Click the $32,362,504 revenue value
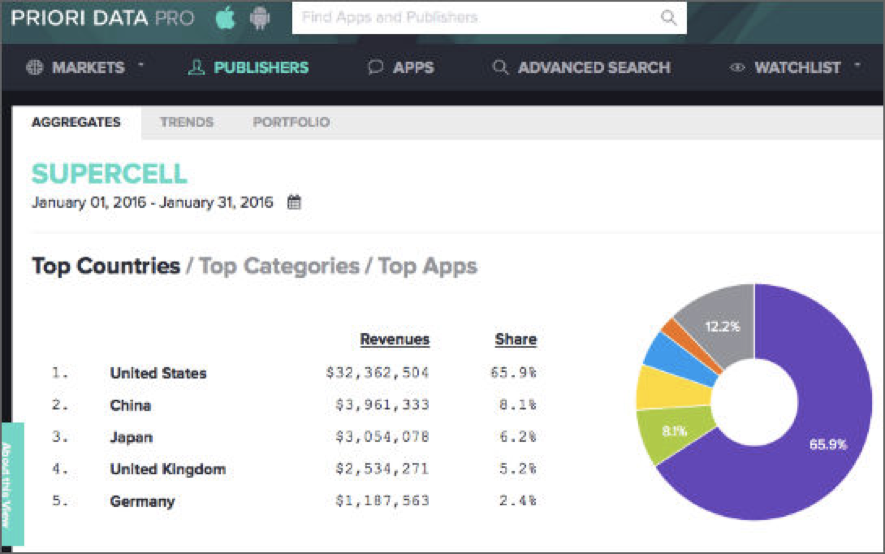Image resolution: width=885 pixels, height=554 pixels. pos(377,372)
